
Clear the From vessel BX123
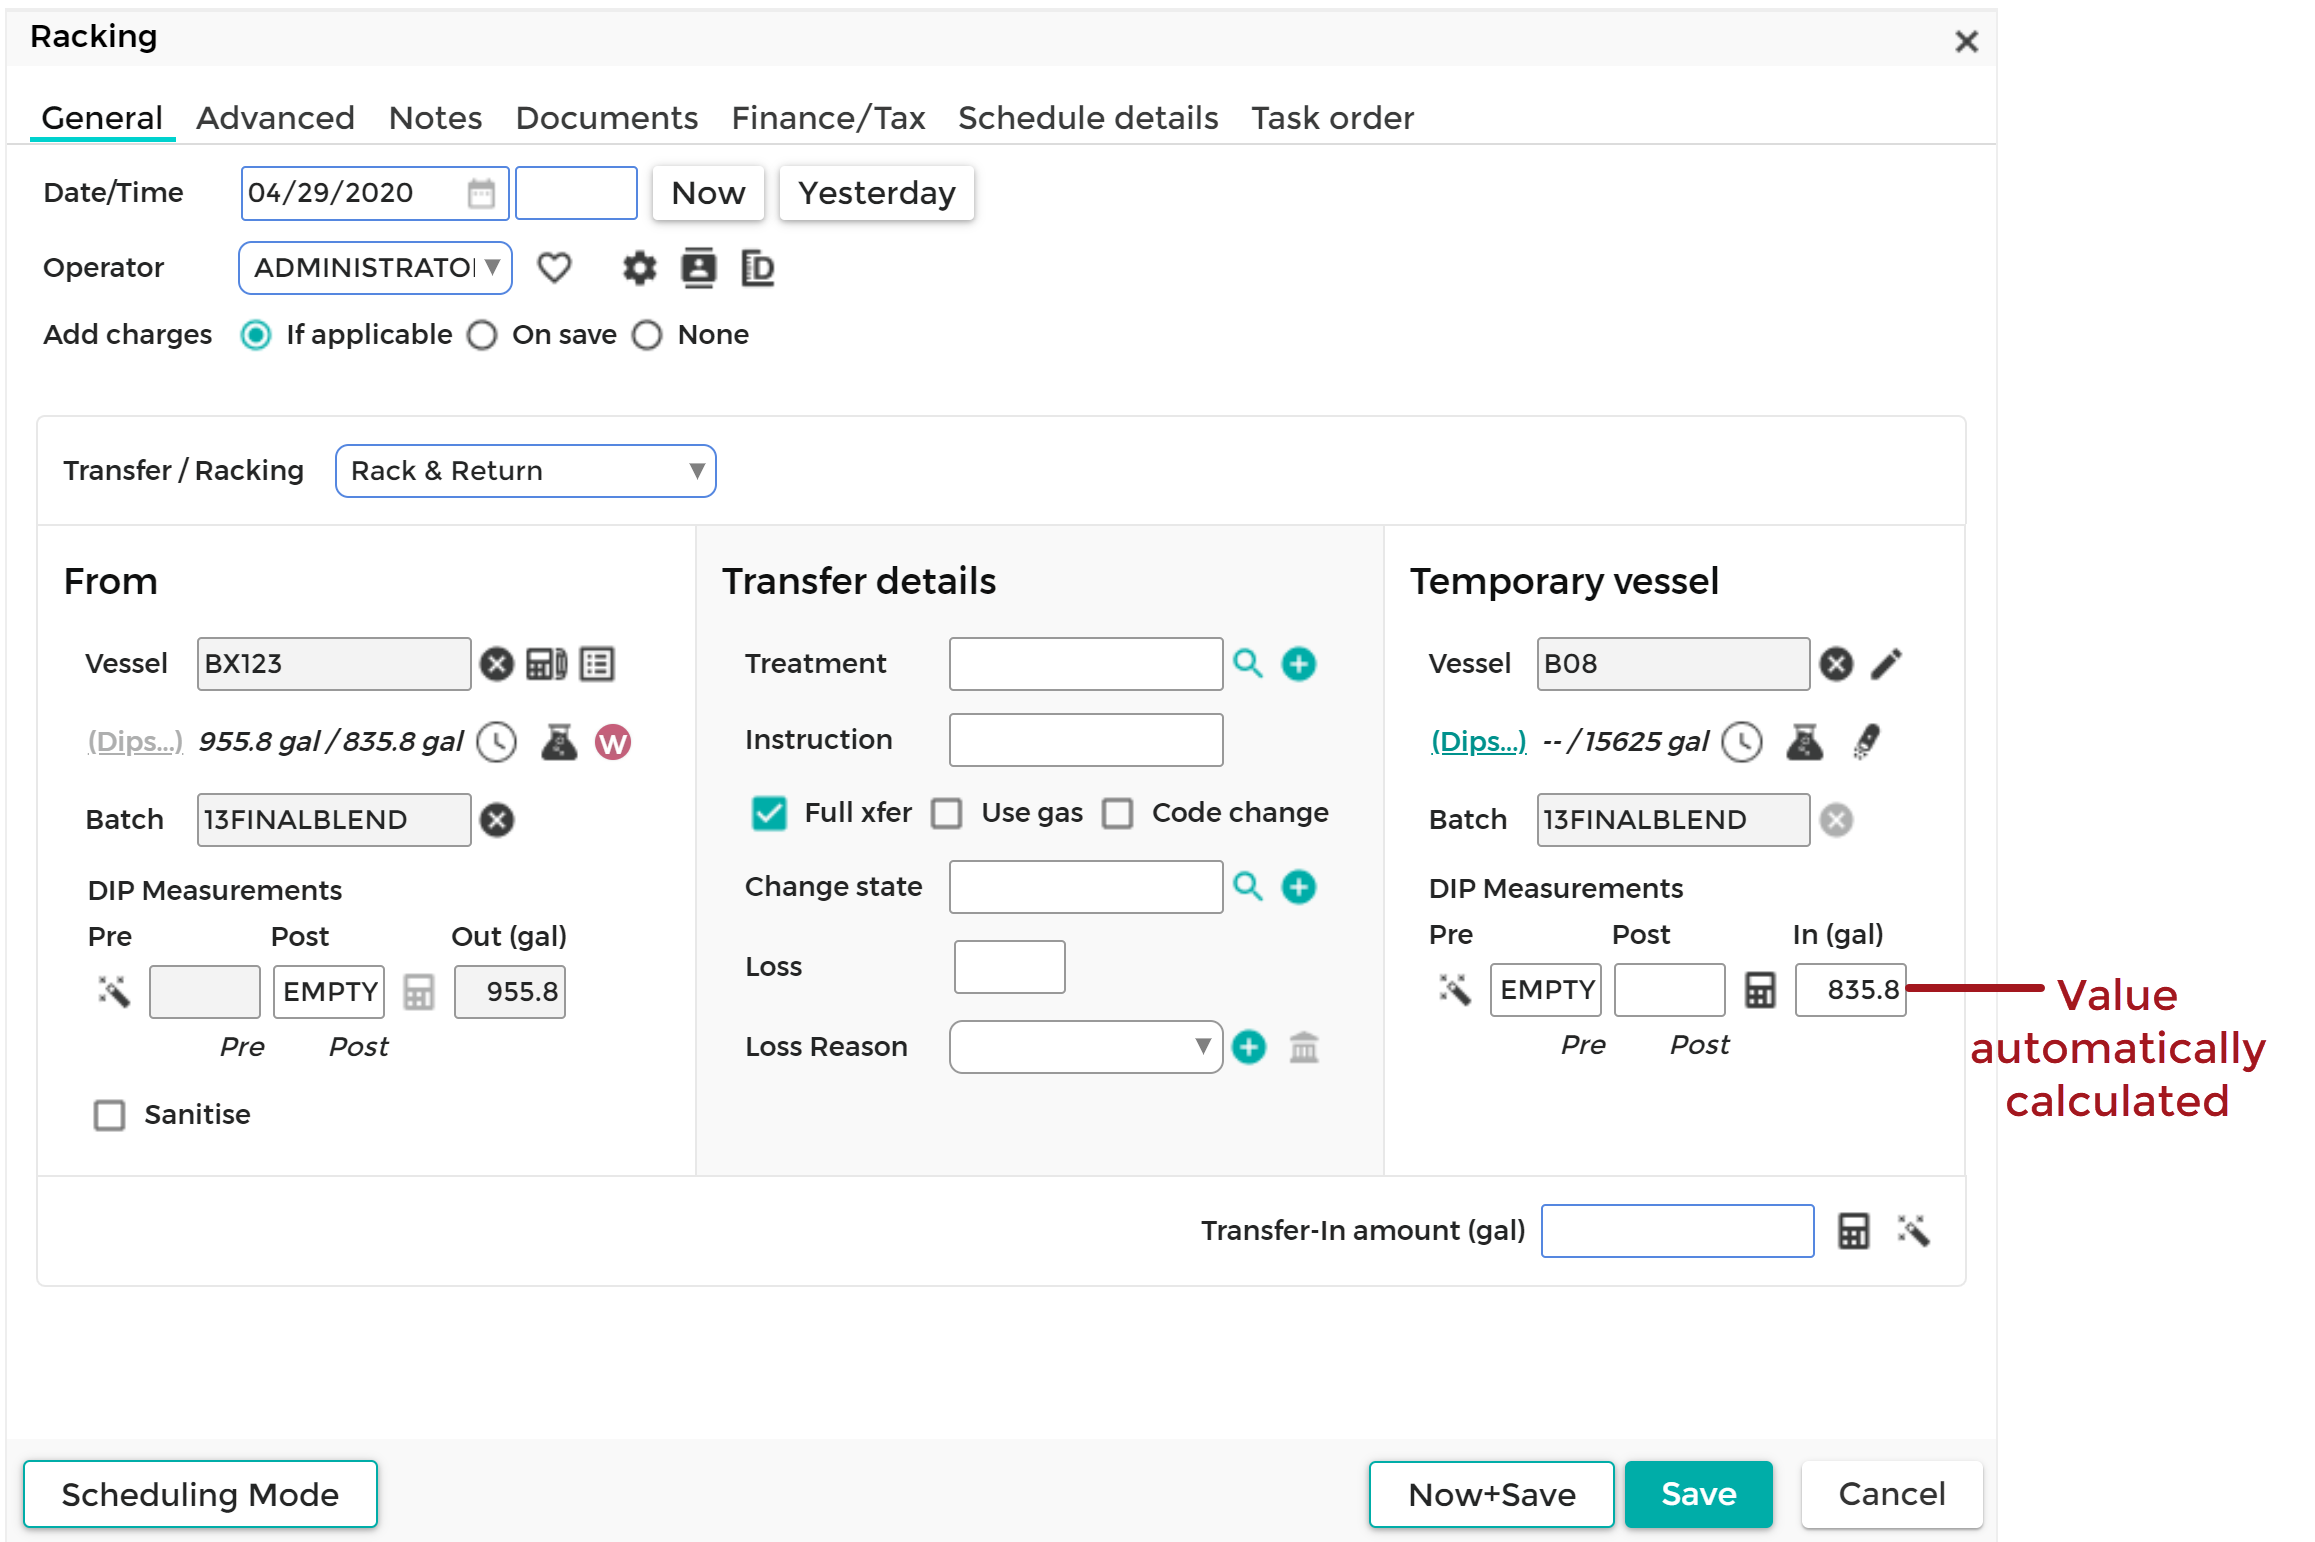tap(496, 664)
